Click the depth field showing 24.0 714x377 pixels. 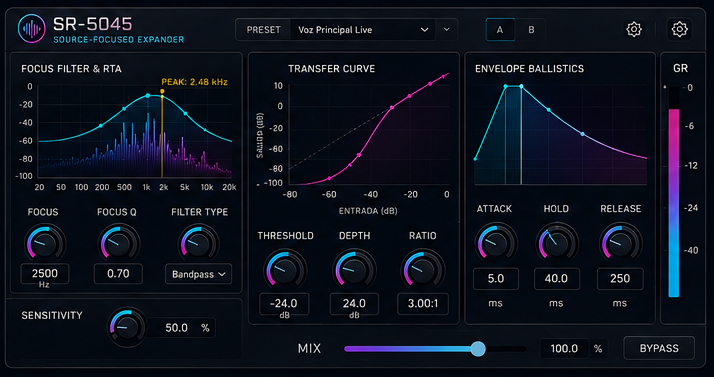[x=354, y=303]
